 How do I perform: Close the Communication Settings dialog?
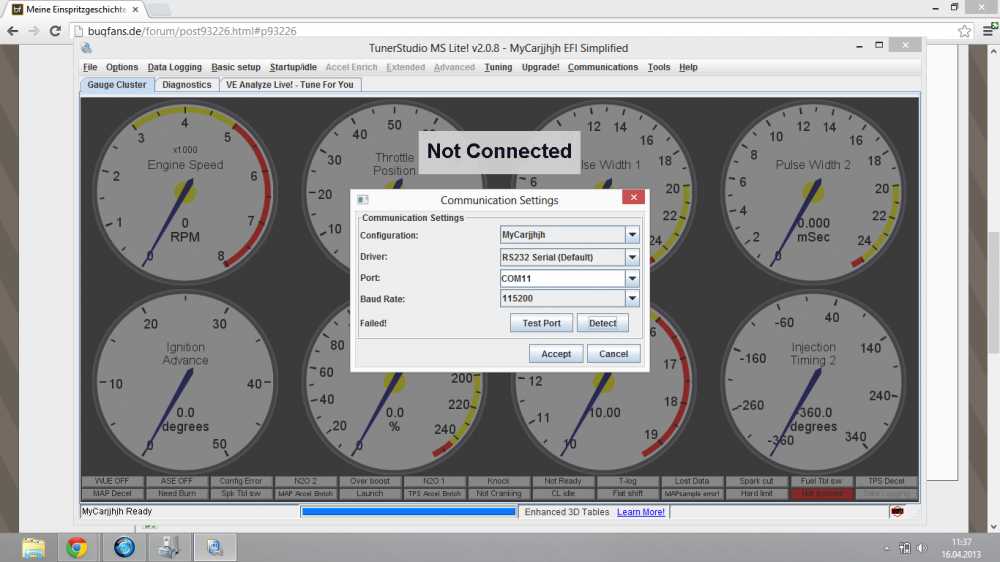tap(633, 198)
